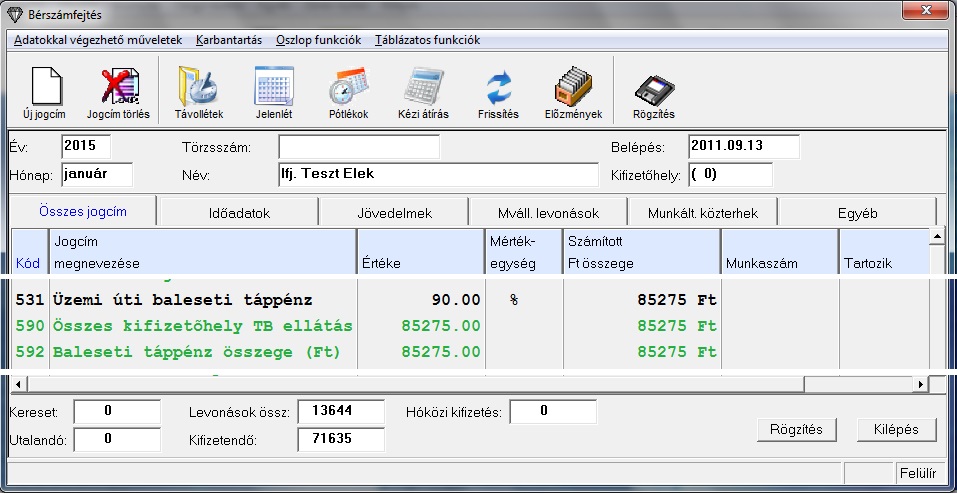Select the Üzemi úti baleseti táppénz row
Image resolution: width=957 pixels, height=494 pixels.
click(164, 300)
